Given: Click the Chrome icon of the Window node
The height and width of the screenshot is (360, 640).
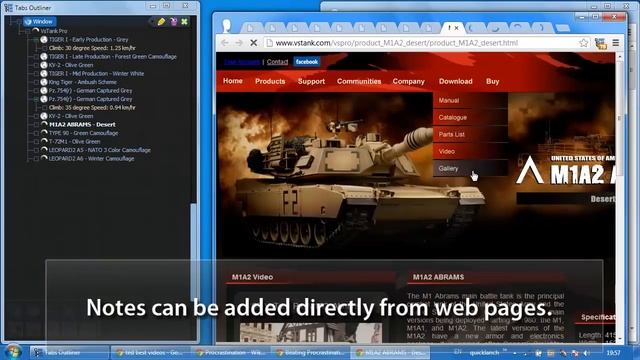Looking at the screenshot, I should tap(28, 22).
